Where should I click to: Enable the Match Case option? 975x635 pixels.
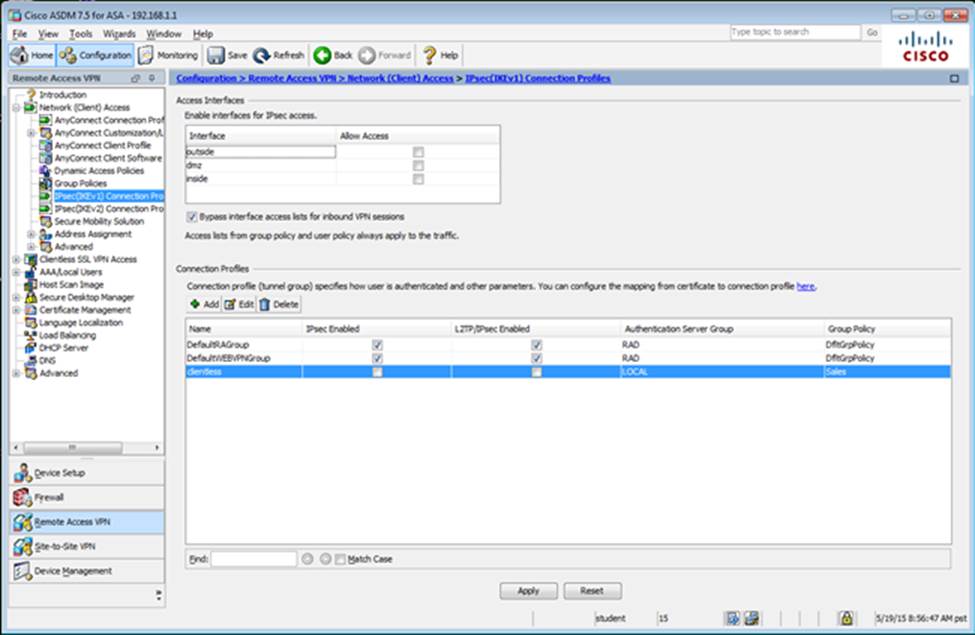(x=340, y=559)
